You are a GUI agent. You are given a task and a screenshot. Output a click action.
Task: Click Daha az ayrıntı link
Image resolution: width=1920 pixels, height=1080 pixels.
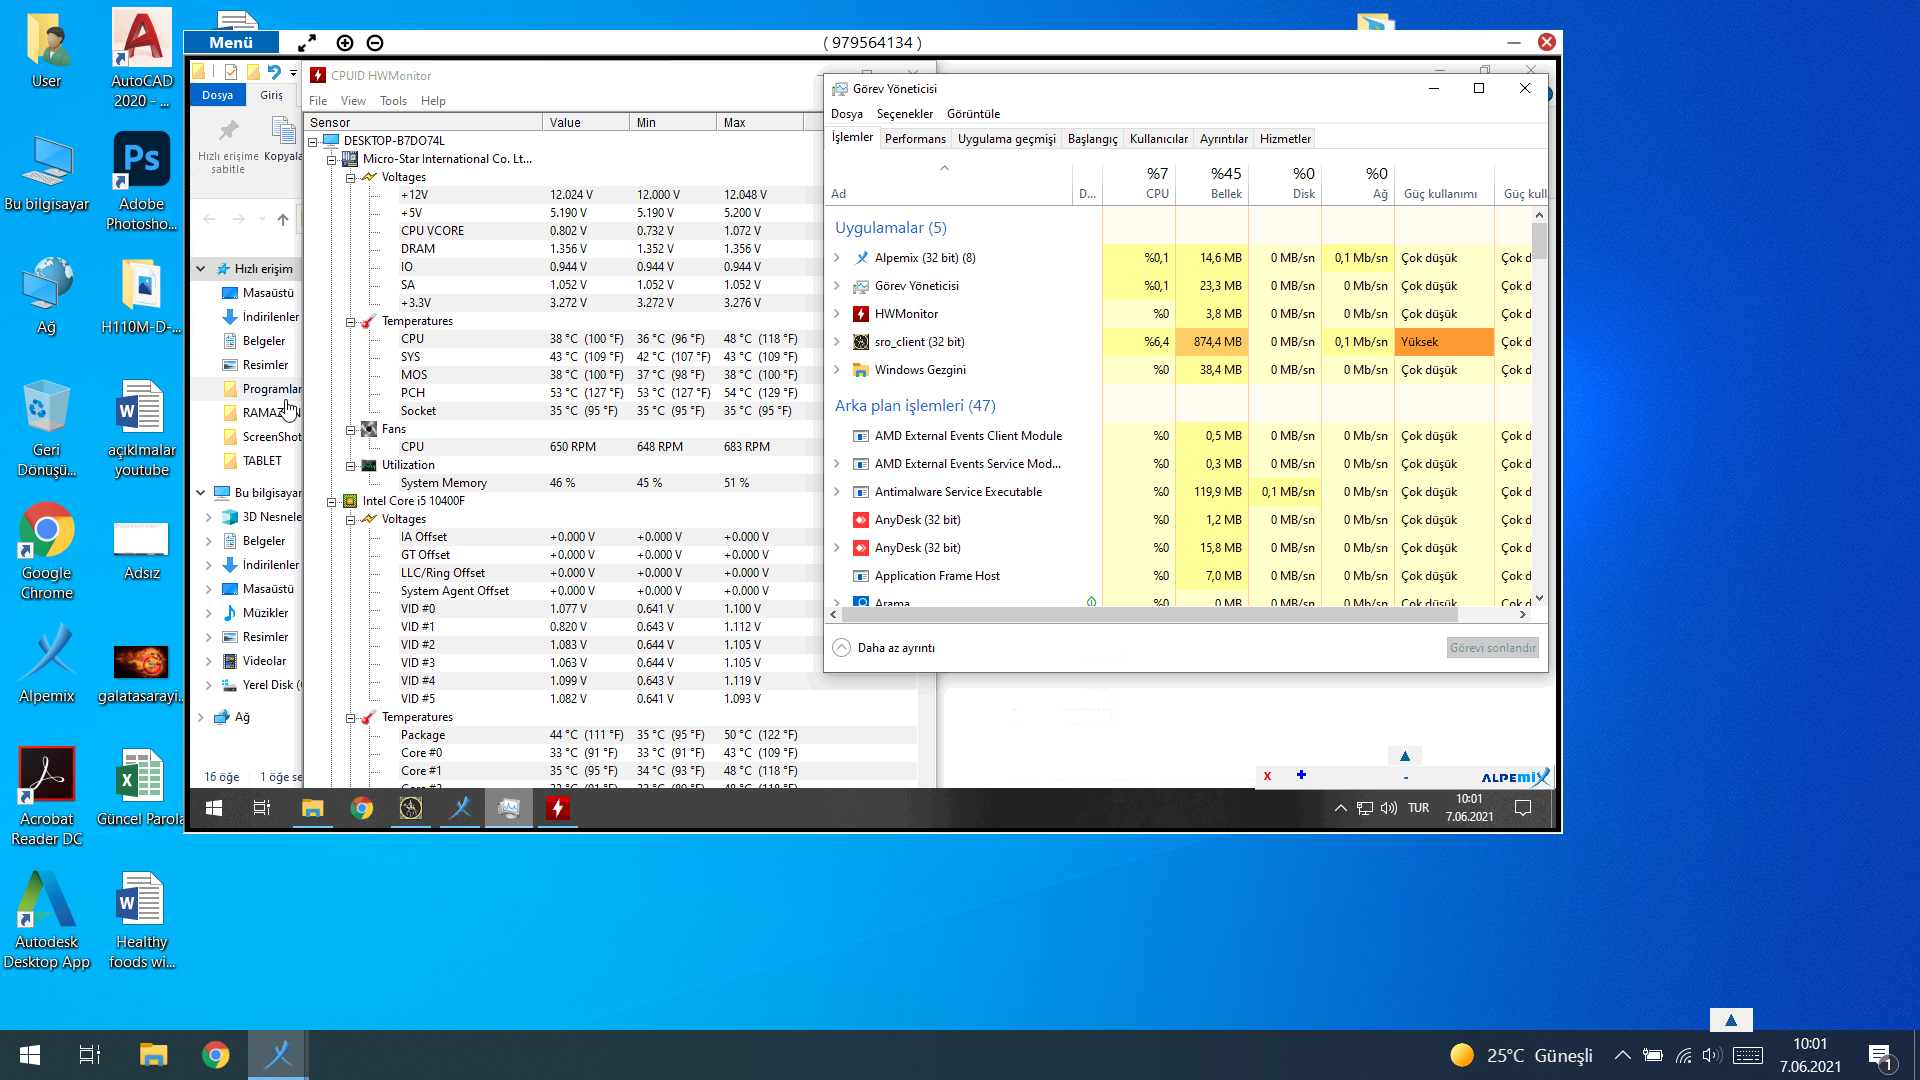tap(884, 648)
